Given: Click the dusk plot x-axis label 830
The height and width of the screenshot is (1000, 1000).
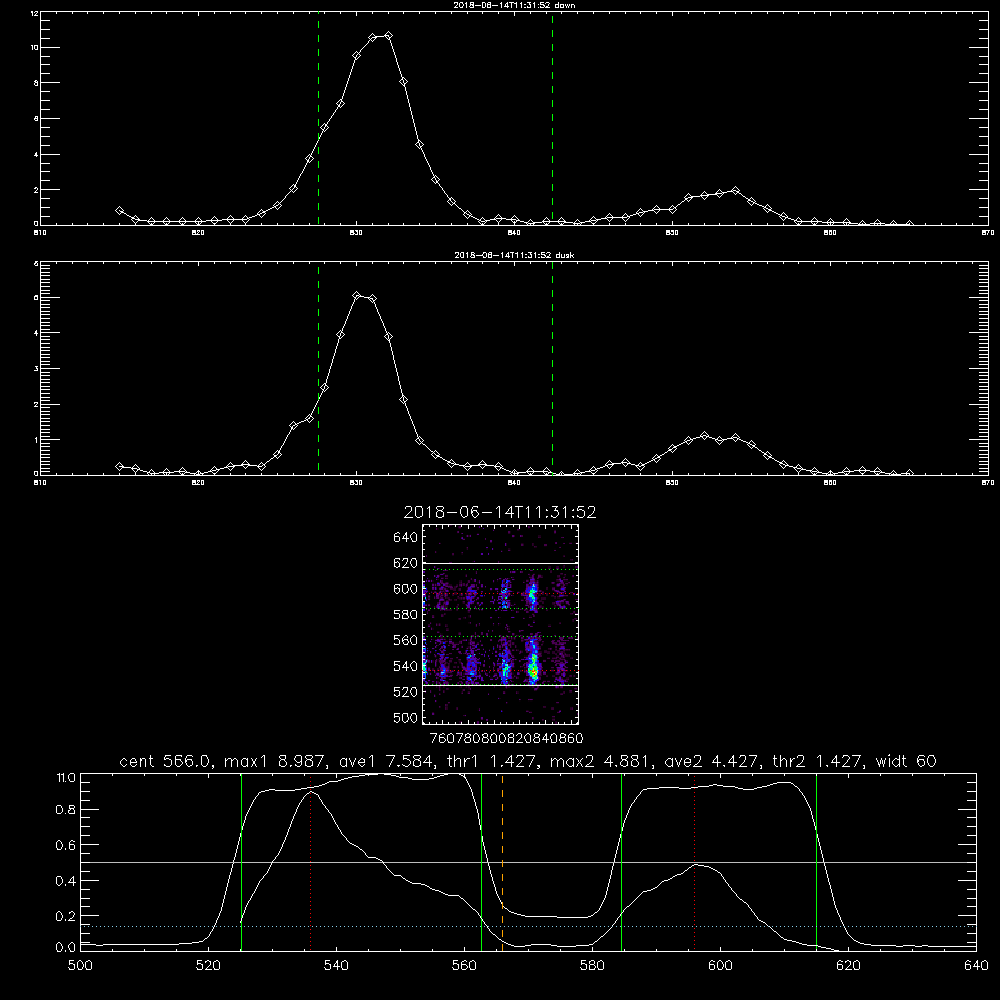Looking at the screenshot, I should [356, 483].
